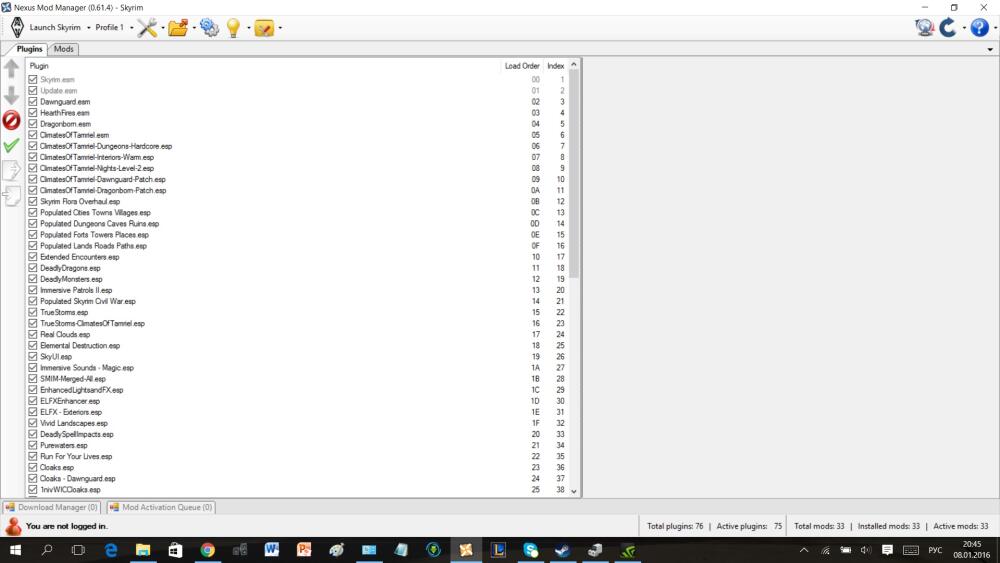Screen dimensions: 1000x563
Task: Expand the Profile 1 dropdown arrow
Action: (131, 27)
